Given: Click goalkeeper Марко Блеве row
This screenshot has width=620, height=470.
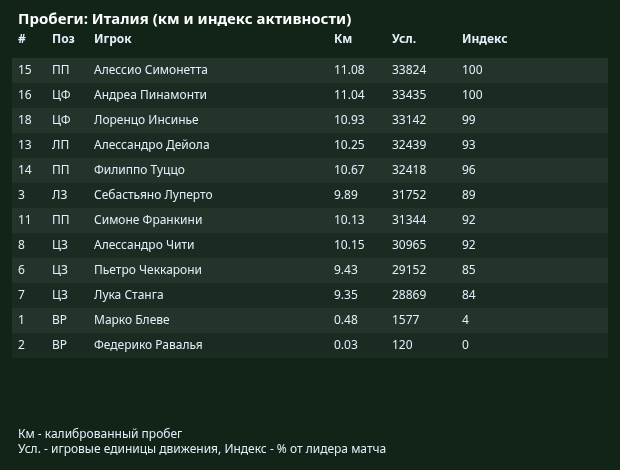Looking at the screenshot, I should [310, 320].
